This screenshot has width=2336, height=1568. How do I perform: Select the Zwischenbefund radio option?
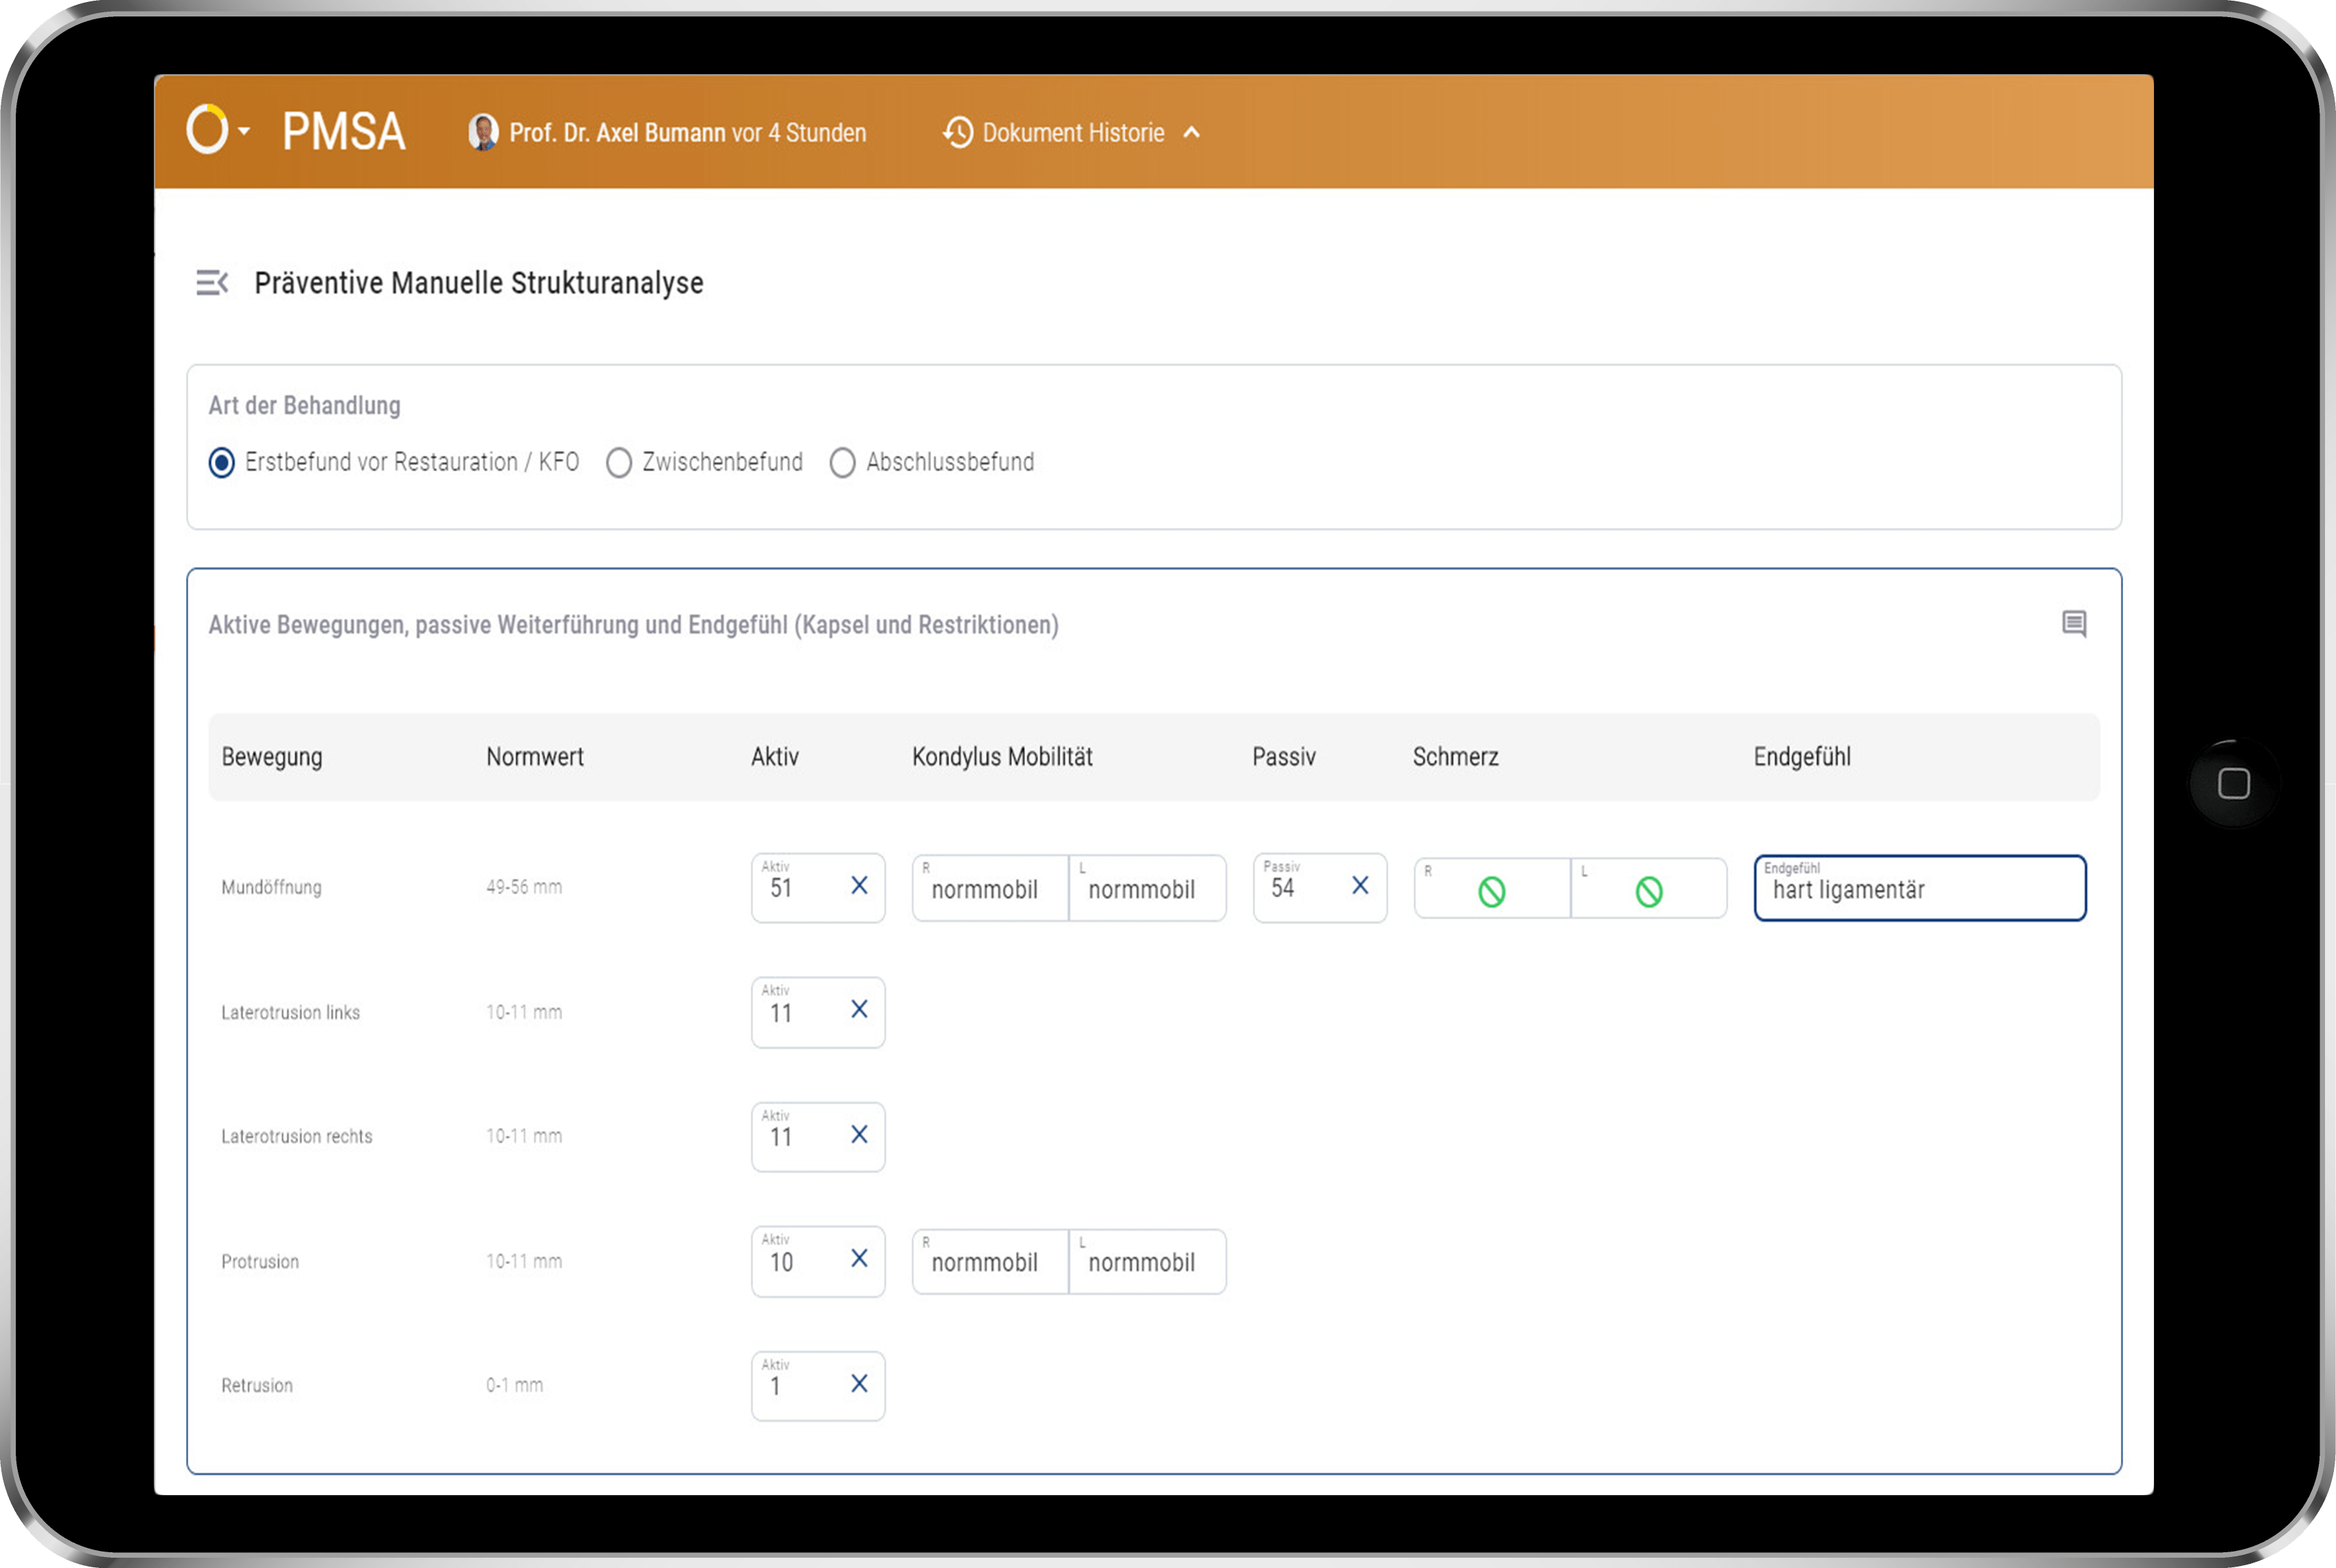coord(619,463)
